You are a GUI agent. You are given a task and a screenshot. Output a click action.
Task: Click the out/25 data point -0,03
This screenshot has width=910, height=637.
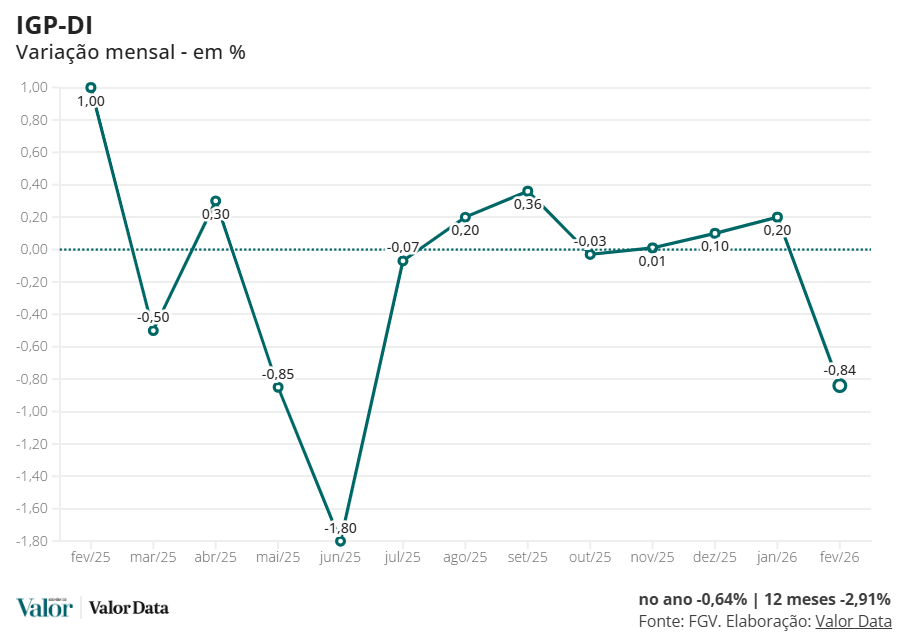click(x=590, y=254)
